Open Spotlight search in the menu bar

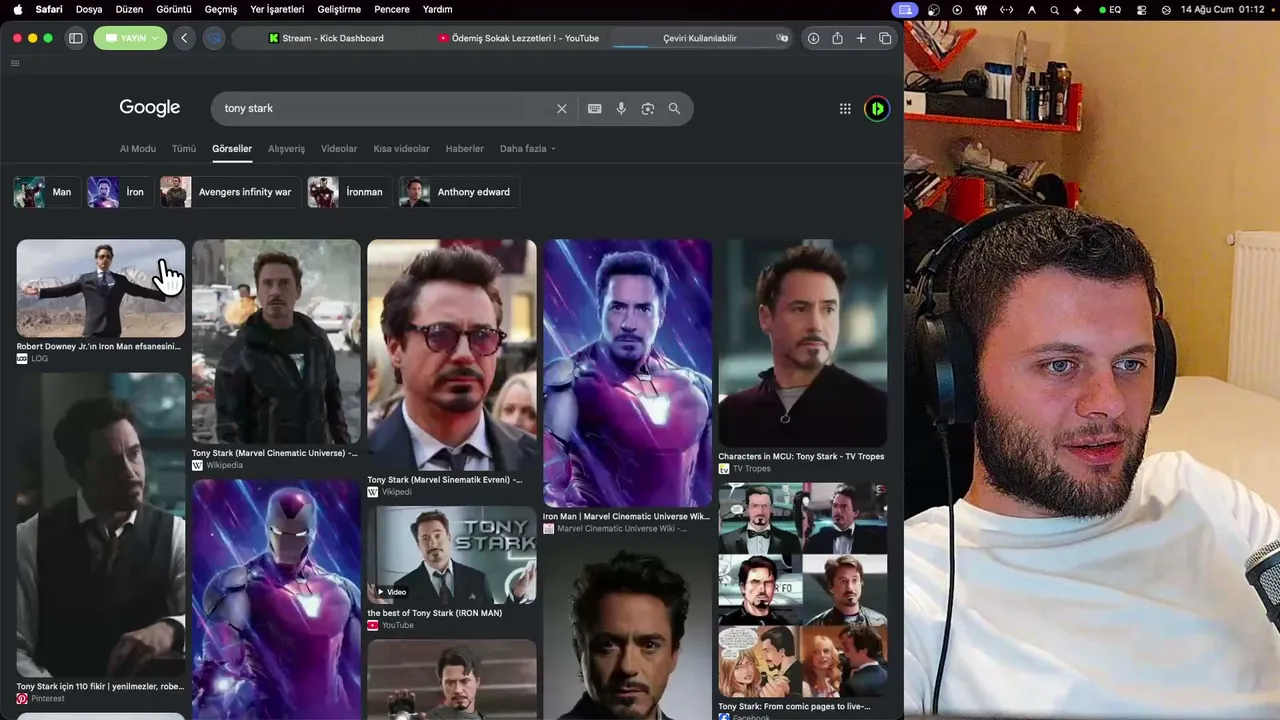coord(1055,9)
